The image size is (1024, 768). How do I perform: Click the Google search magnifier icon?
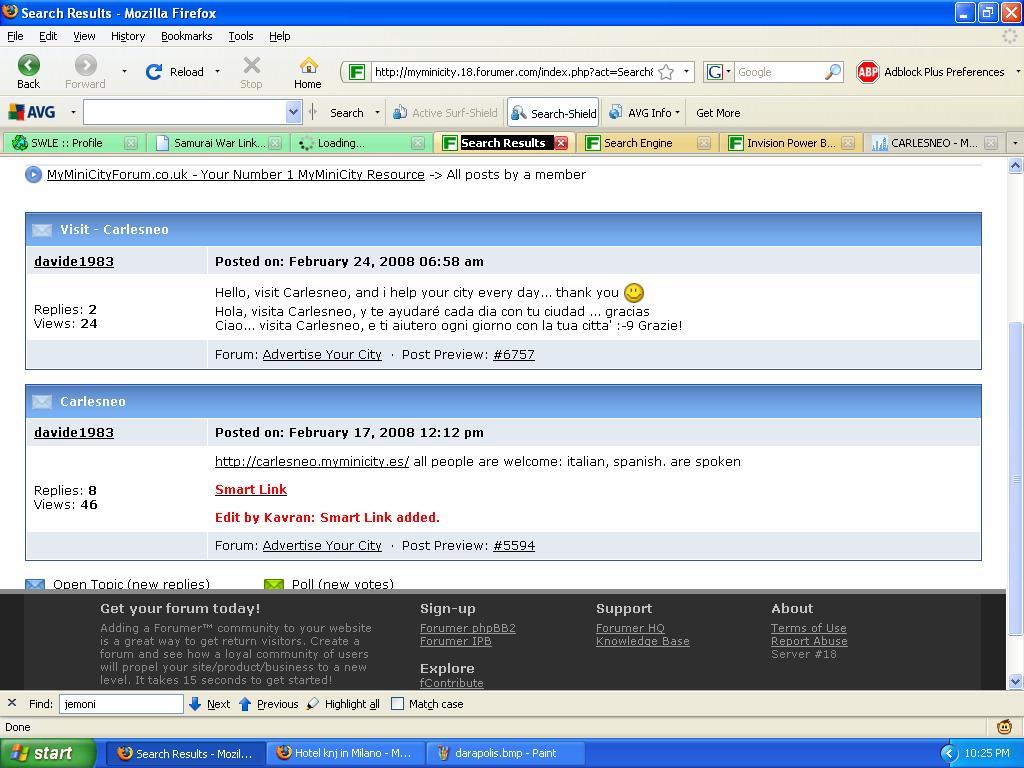click(x=832, y=72)
